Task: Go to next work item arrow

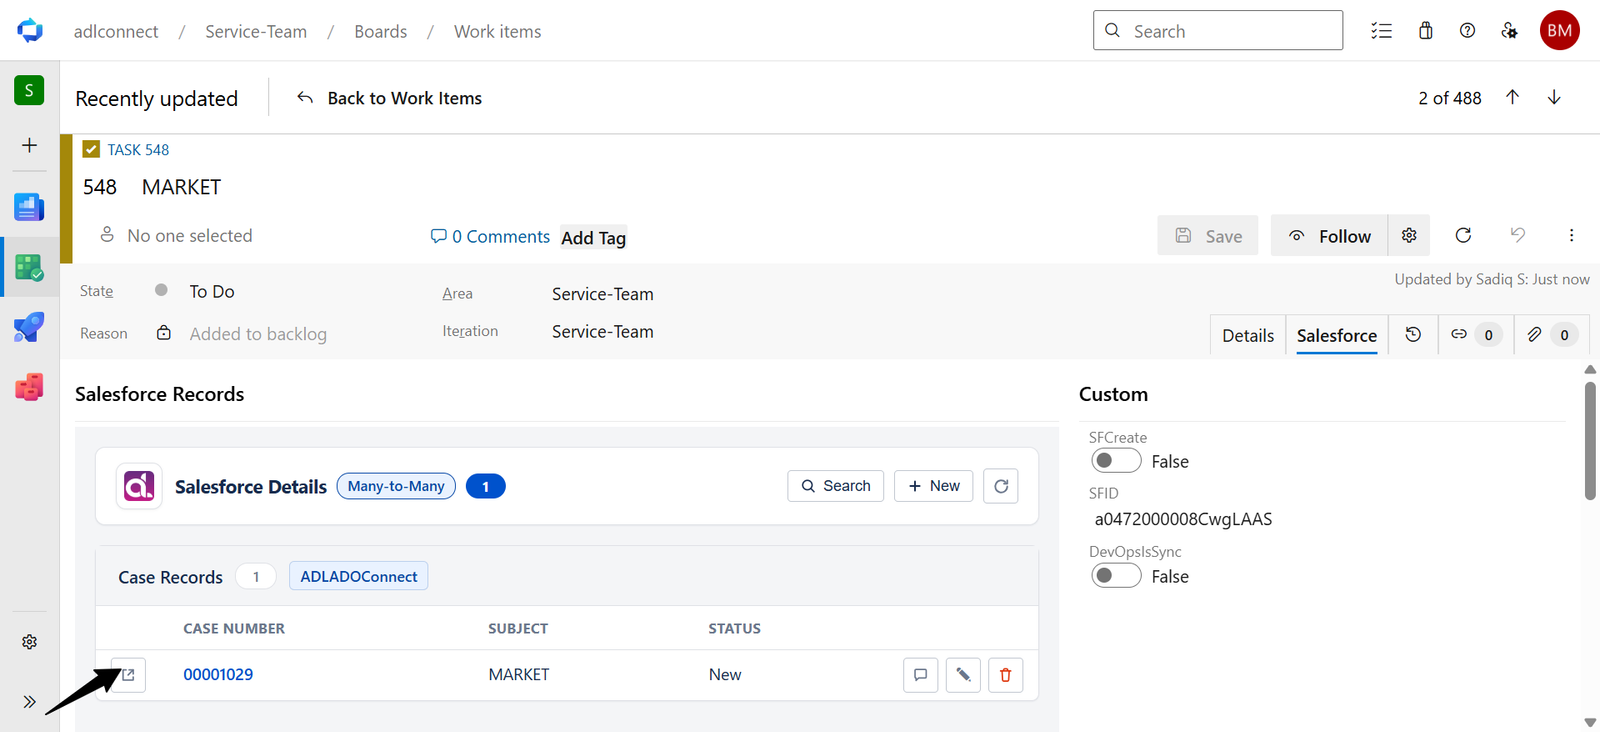Action: point(1554,97)
